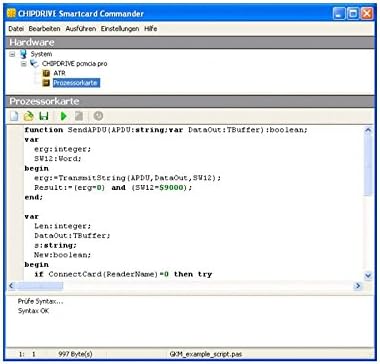The image size is (380, 364).
Task: Select CHIPDRIVE pcmcia pro label
Action: [75, 64]
